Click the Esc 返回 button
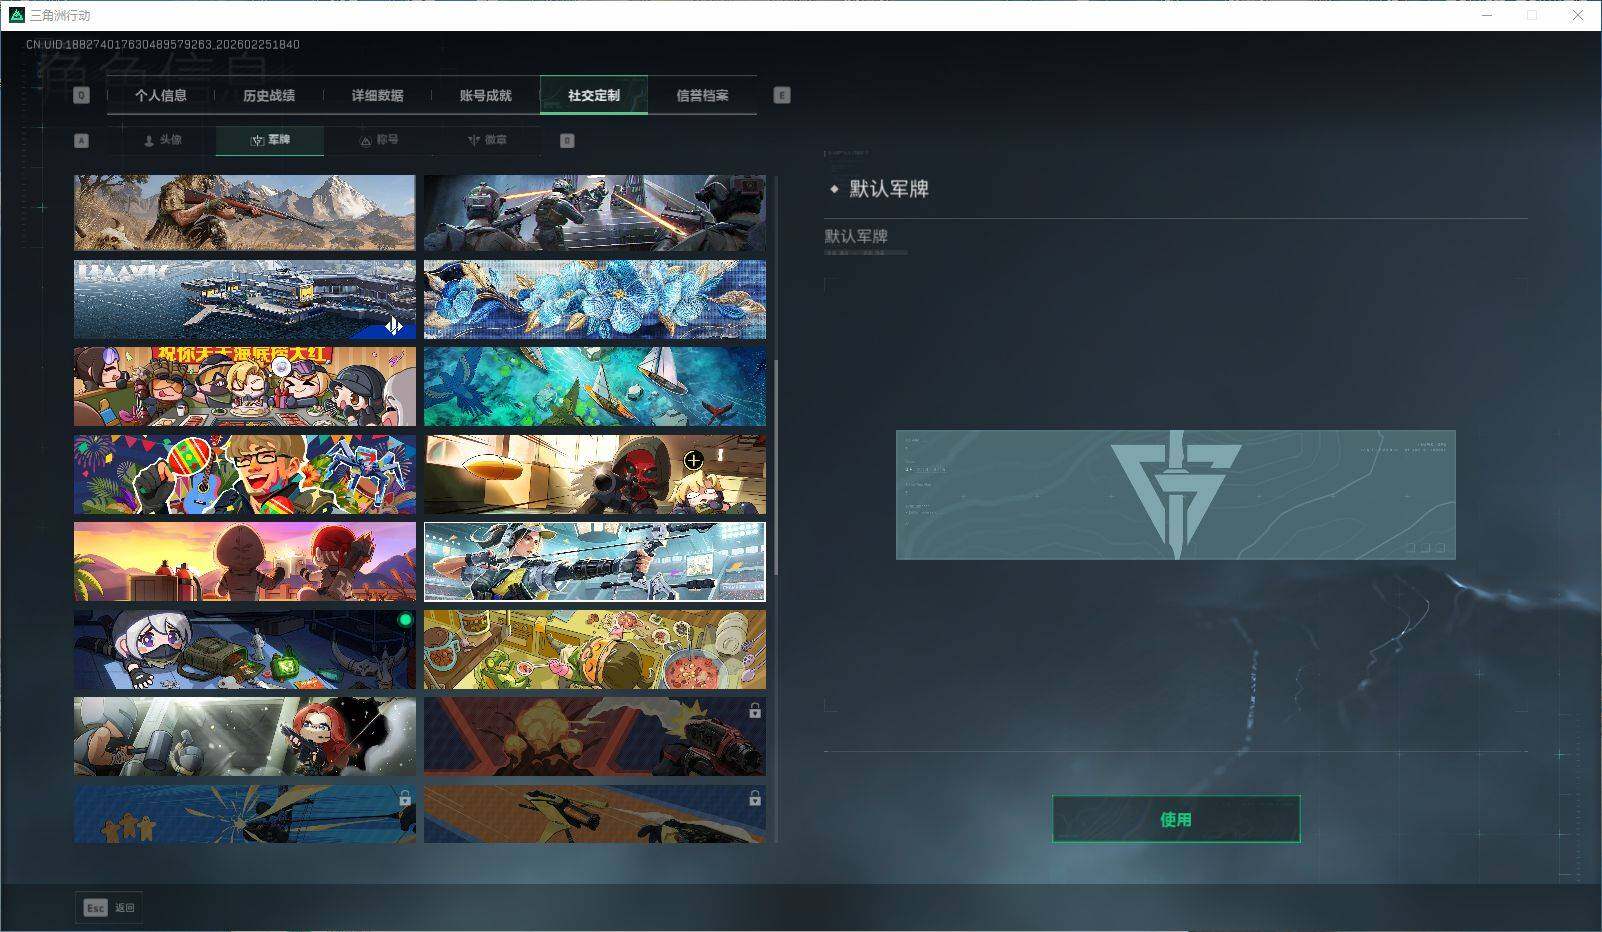 [108, 908]
